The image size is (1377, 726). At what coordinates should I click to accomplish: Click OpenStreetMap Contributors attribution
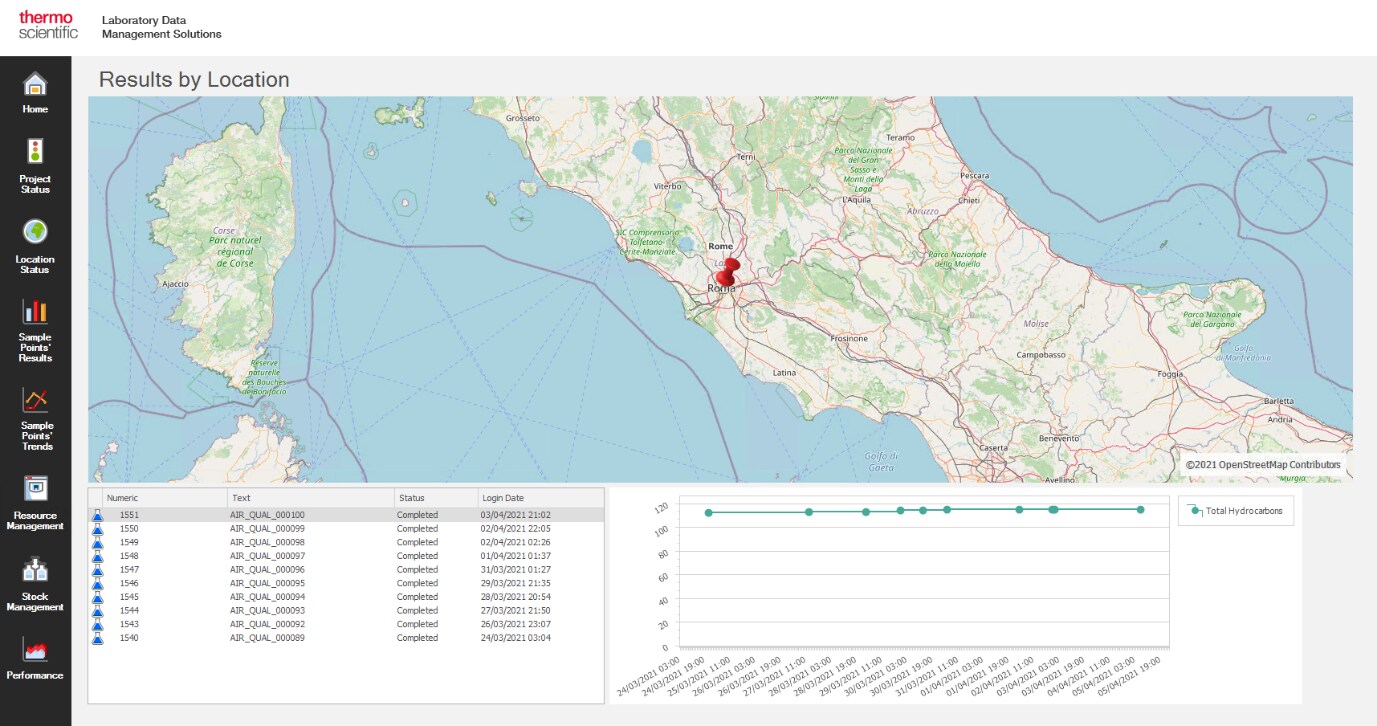(1262, 465)
